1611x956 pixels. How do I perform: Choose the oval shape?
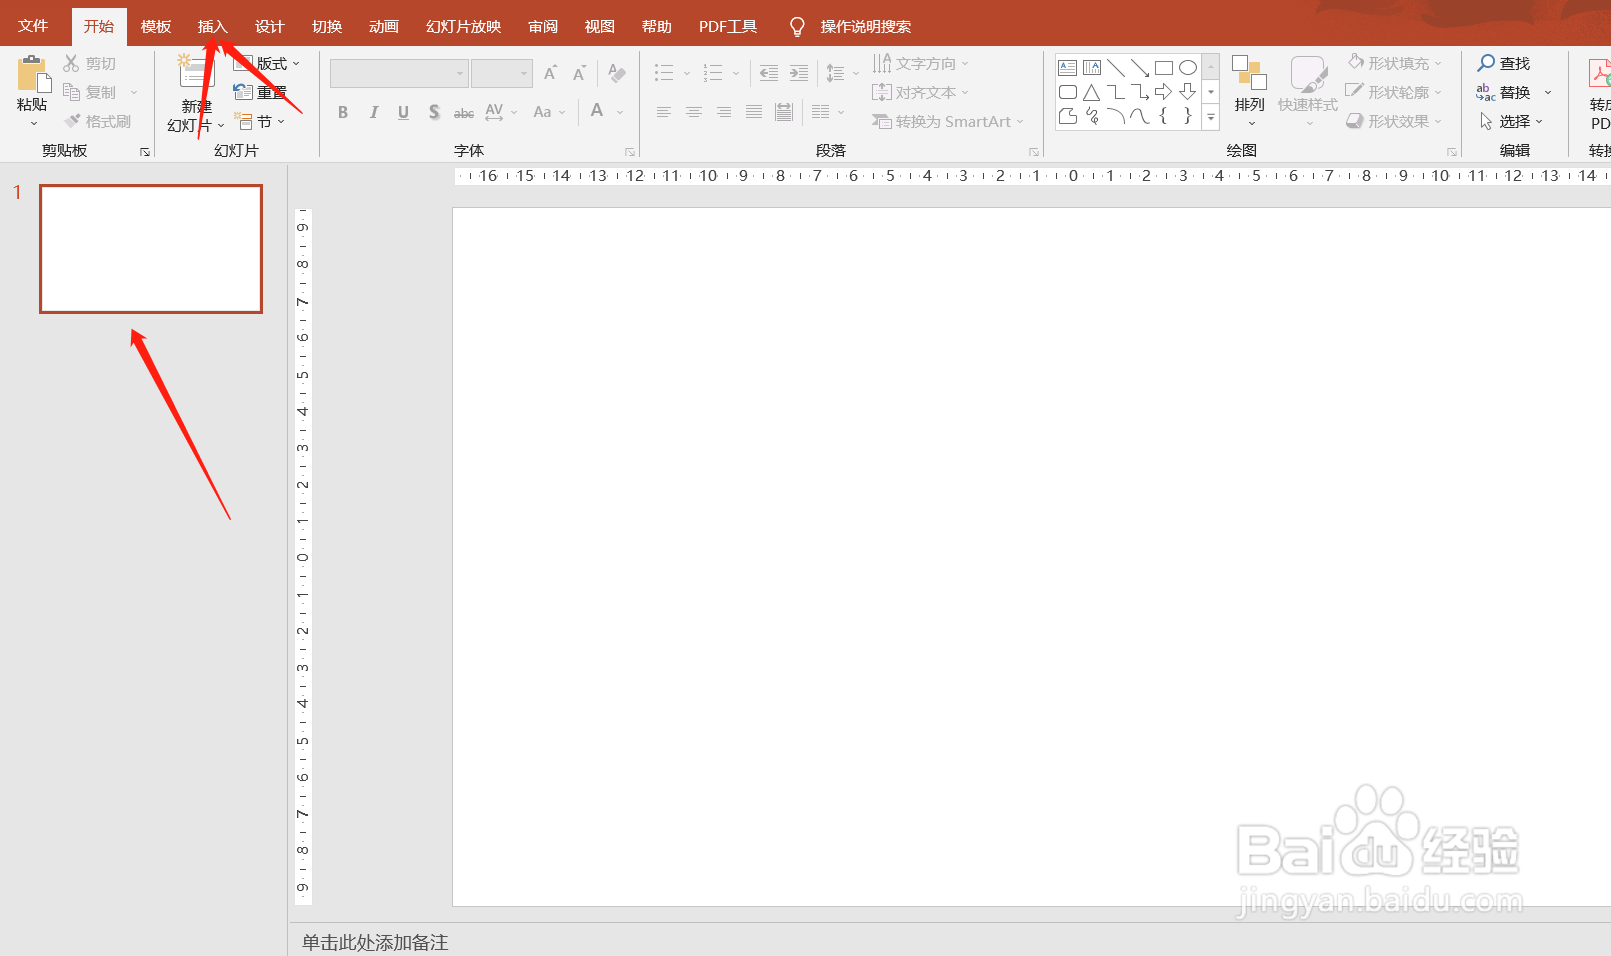click(x=1187, y=68)
